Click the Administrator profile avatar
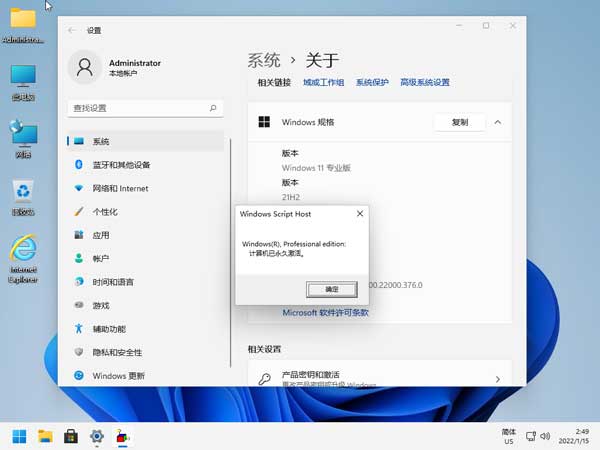The height and width of the screenshot is (450, 600). coord(85,67)
